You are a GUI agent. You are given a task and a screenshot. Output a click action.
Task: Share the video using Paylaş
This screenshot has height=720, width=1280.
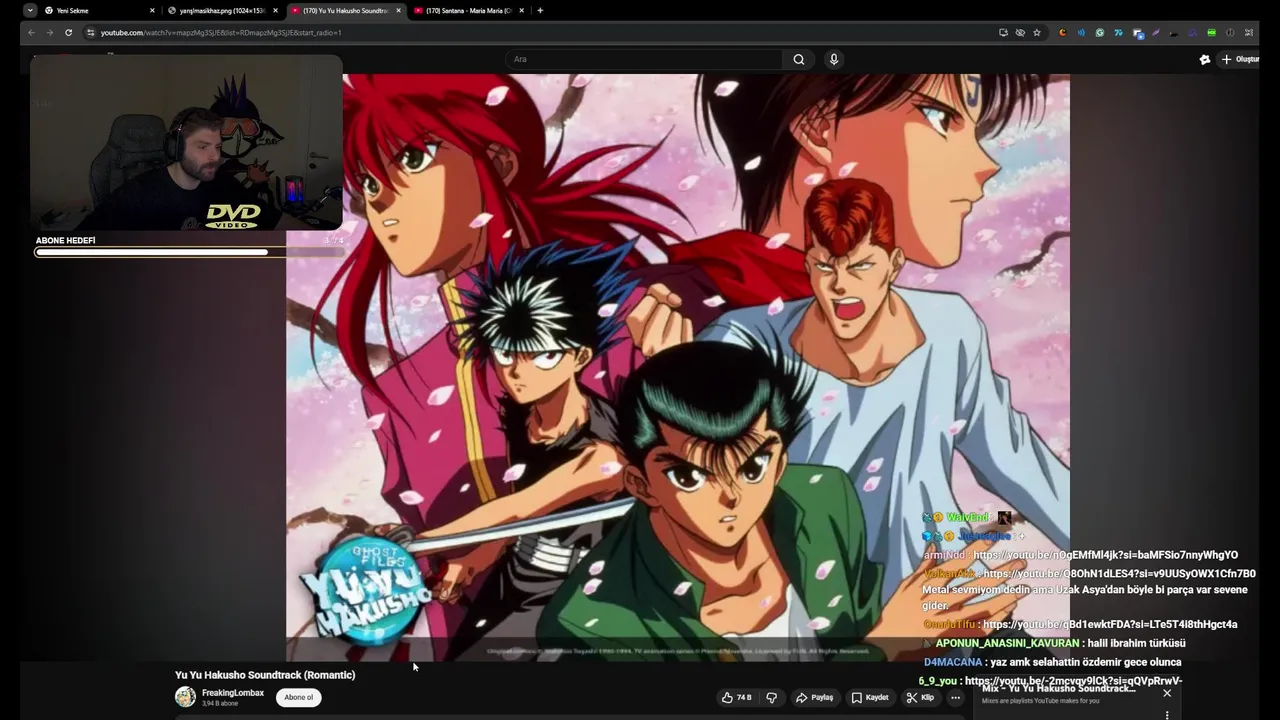tap(814, 697)
